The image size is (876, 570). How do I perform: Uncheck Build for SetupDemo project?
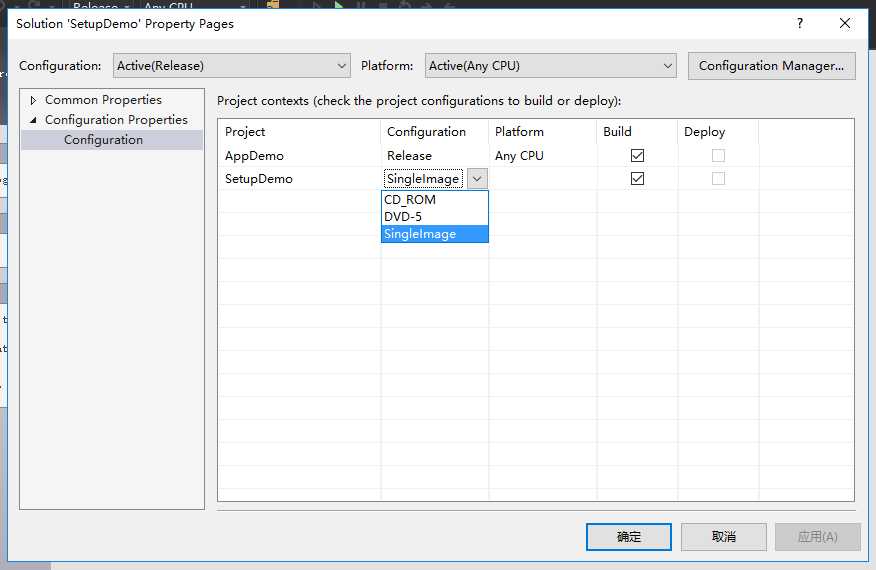[x=637, y=179]
